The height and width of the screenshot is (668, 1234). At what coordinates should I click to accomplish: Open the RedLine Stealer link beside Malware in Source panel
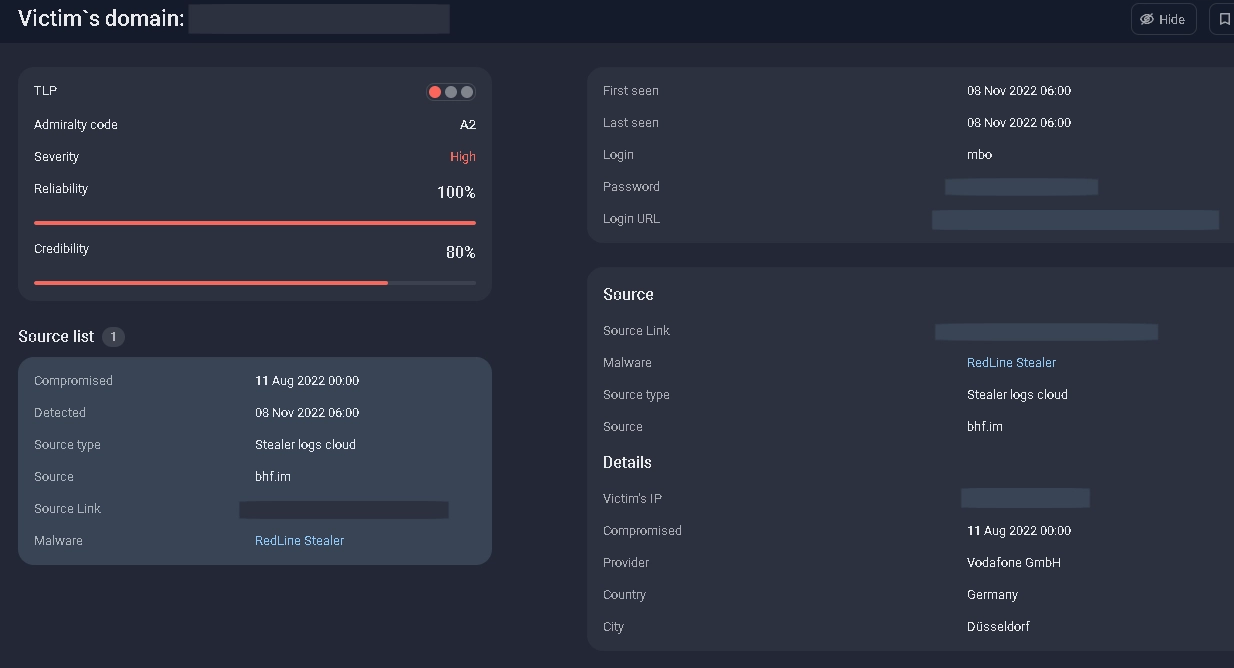[1011, 363]
